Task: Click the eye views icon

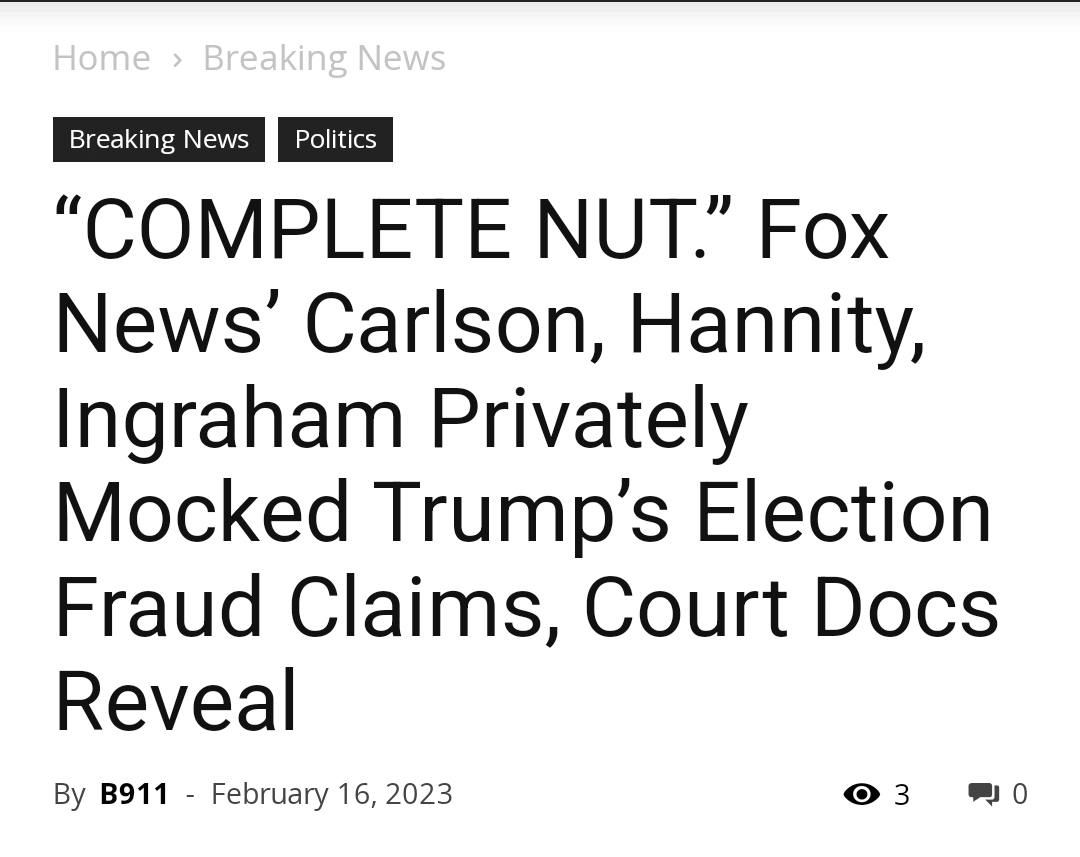Action: (x=861, y=794)
